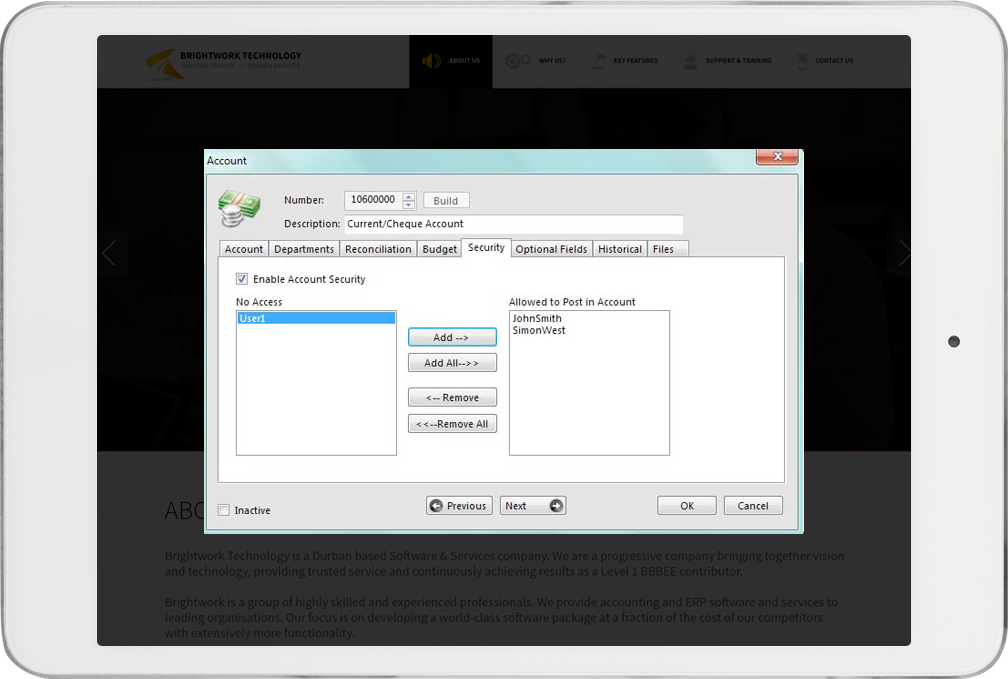Tick the Inactive checkbox
Image resolution: width=1008 pixels, height=679 pixels.
point(224,510)
